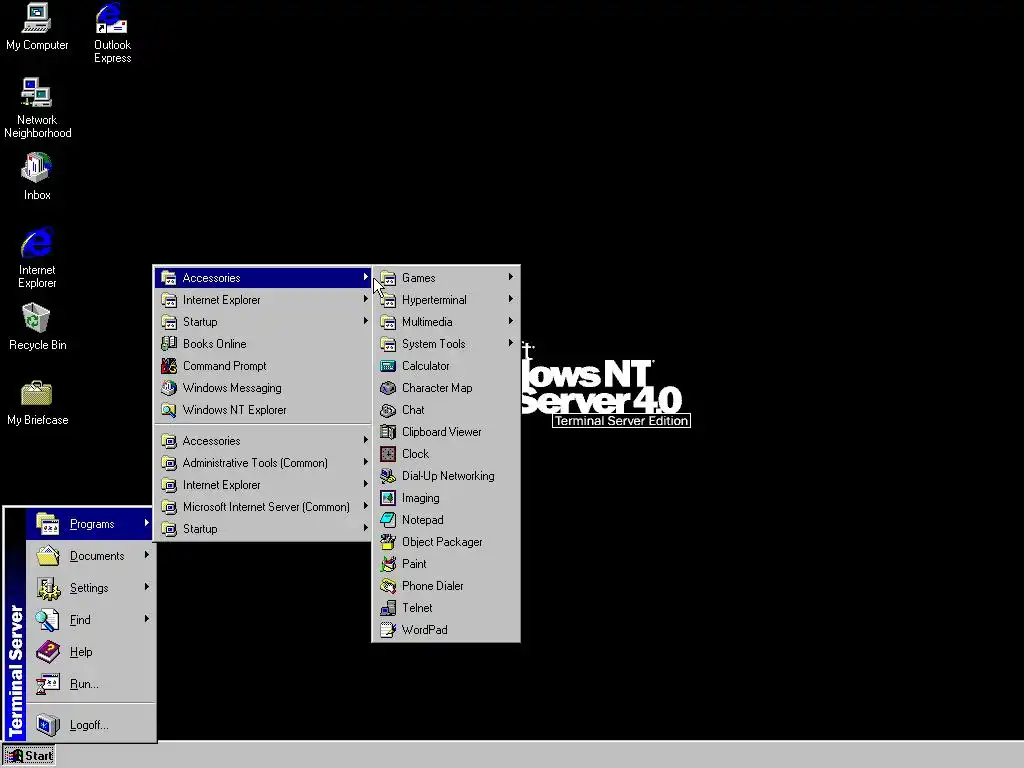Open Telnet from Accessories menu

click(x=446, y=608)
